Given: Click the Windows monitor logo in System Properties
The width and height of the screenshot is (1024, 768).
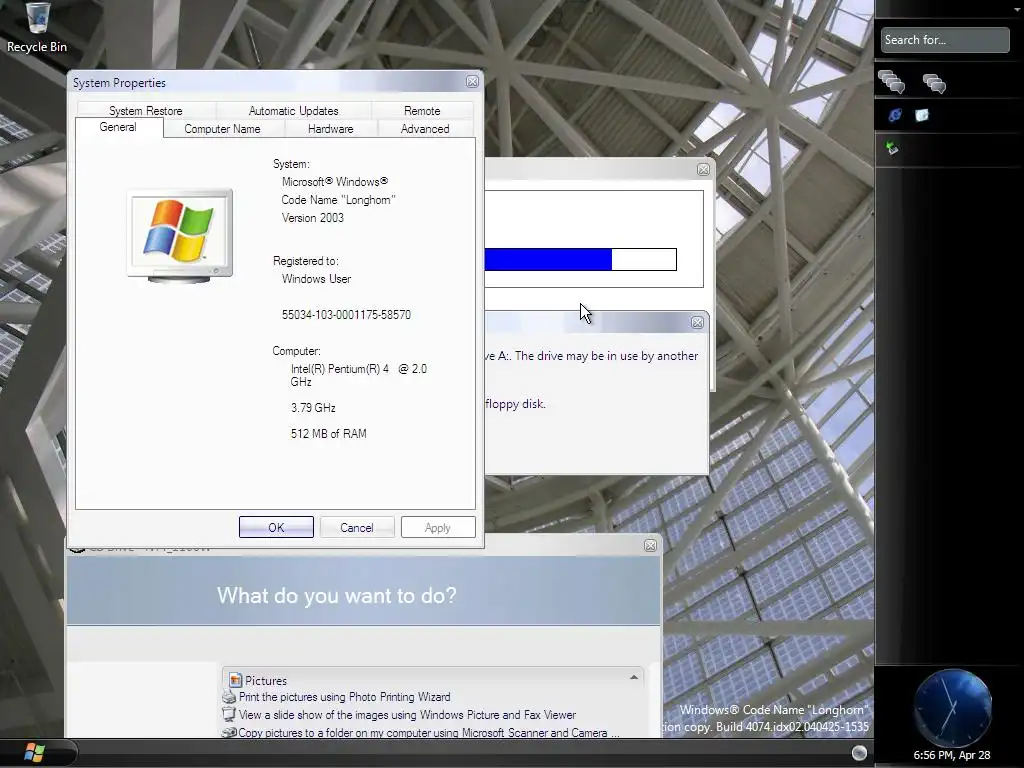Looking at the screenshot, I should pyautogui.click(x=180, y=236).
